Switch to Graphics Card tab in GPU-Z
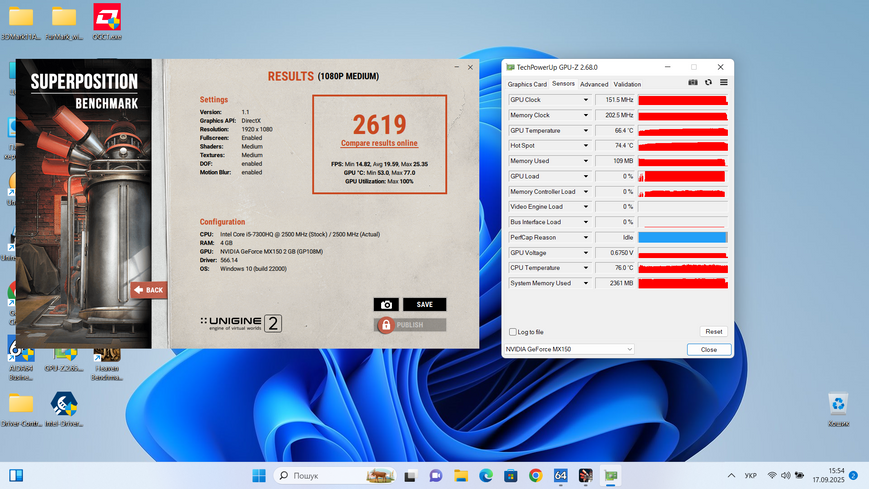The width and height of the screenshot is (869, 489). 527,84
